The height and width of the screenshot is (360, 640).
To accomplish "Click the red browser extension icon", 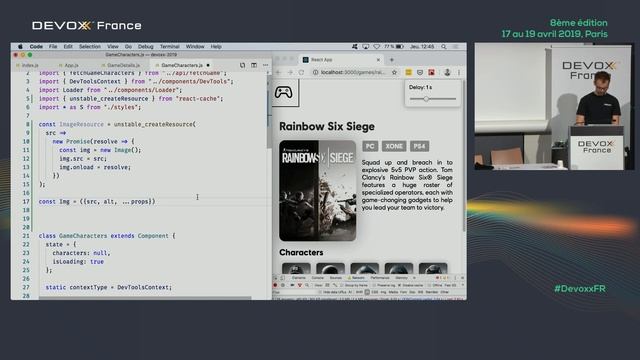I will 431,72.
